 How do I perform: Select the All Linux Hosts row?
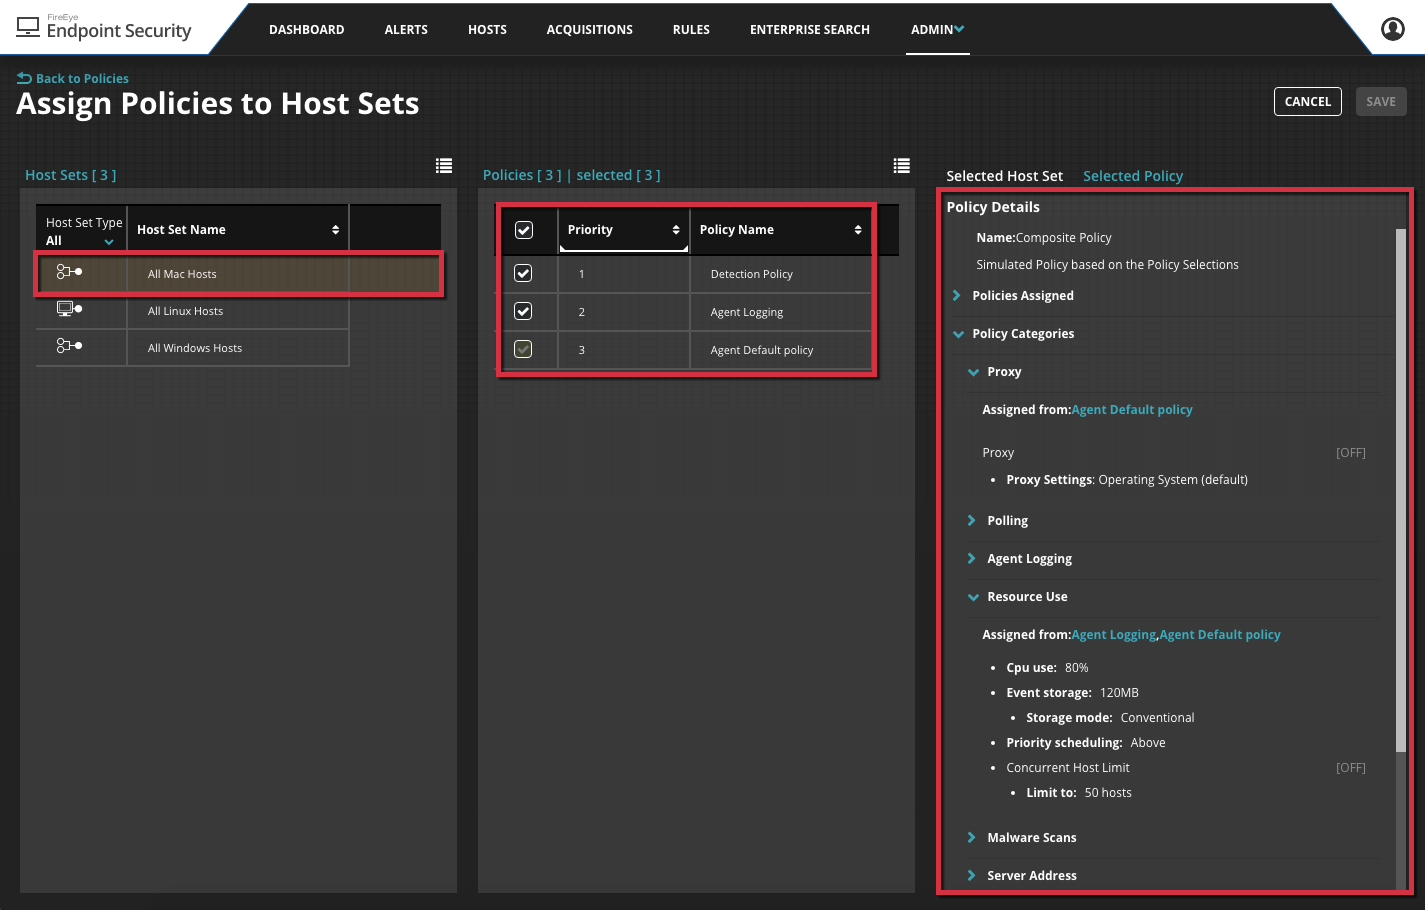tap(193, 311)
